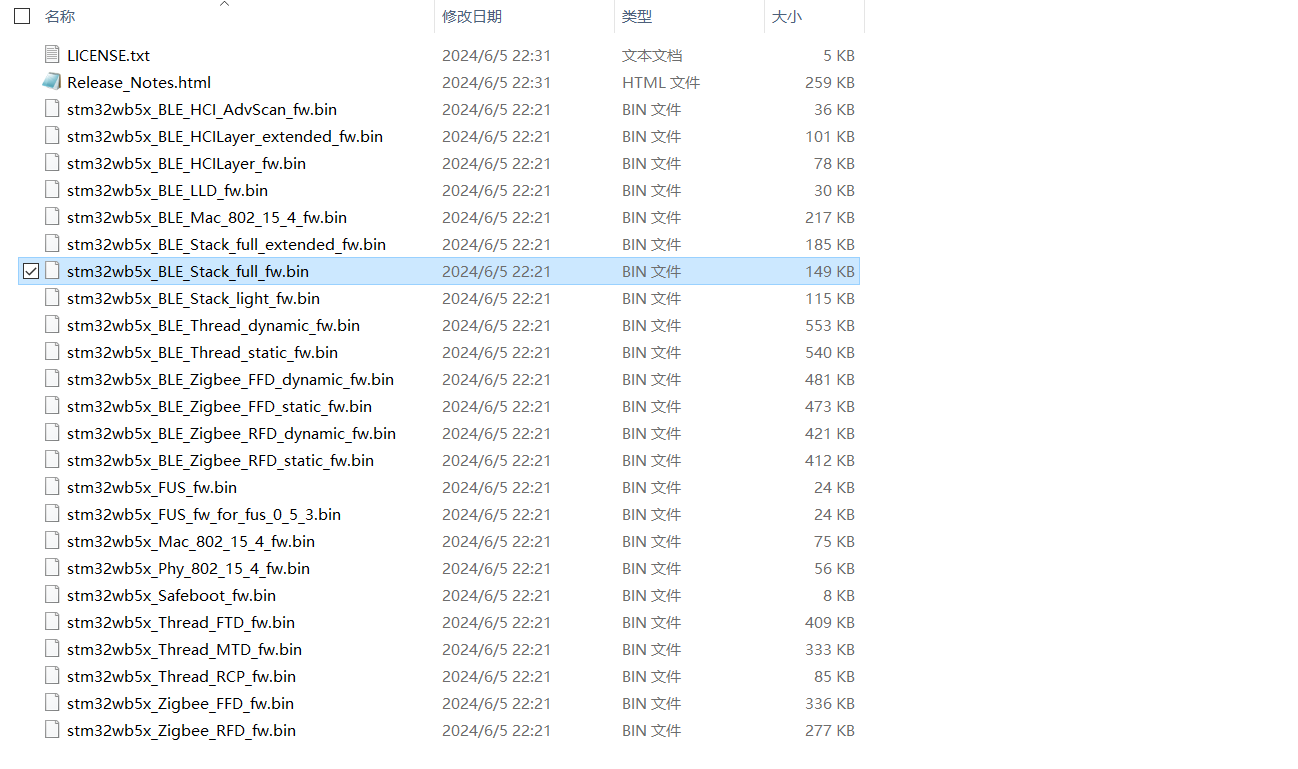Click icon of stm32wb5x_Mac_802_15_4_fw.bin
Viewport: 1298px width, 769px height.
(52, 541)
